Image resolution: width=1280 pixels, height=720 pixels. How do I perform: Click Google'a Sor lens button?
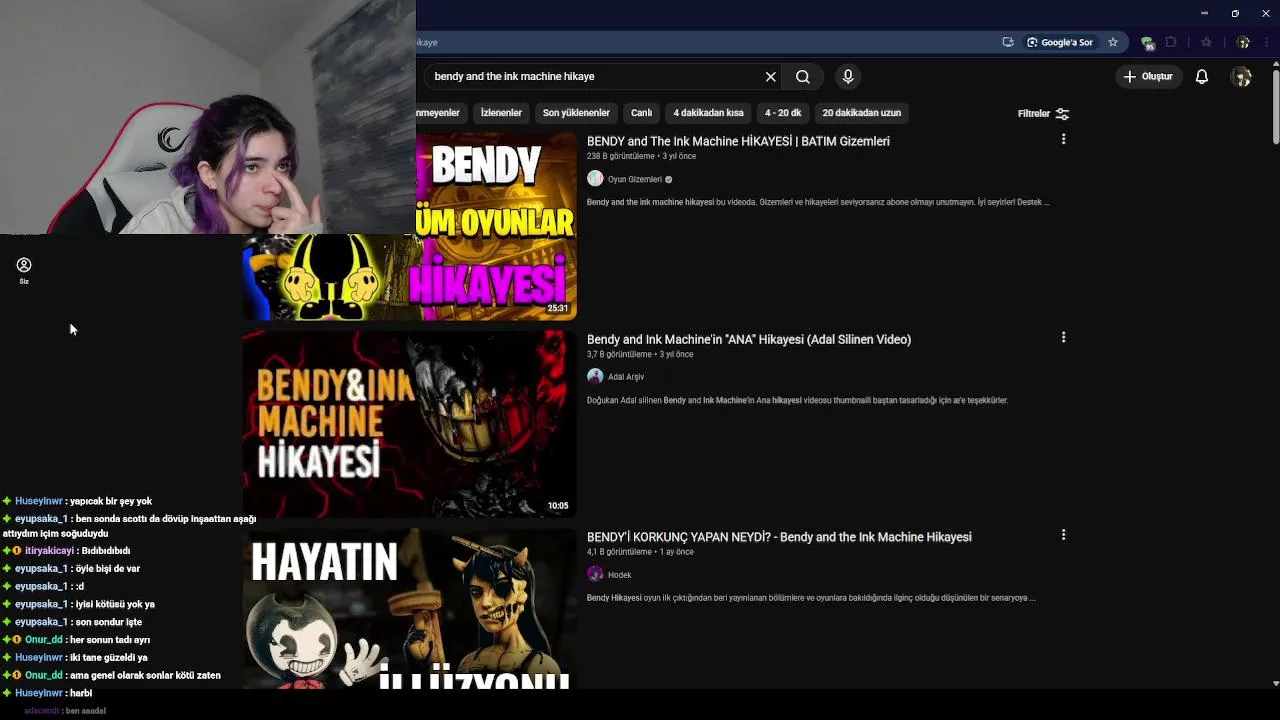click(1060, 42)
